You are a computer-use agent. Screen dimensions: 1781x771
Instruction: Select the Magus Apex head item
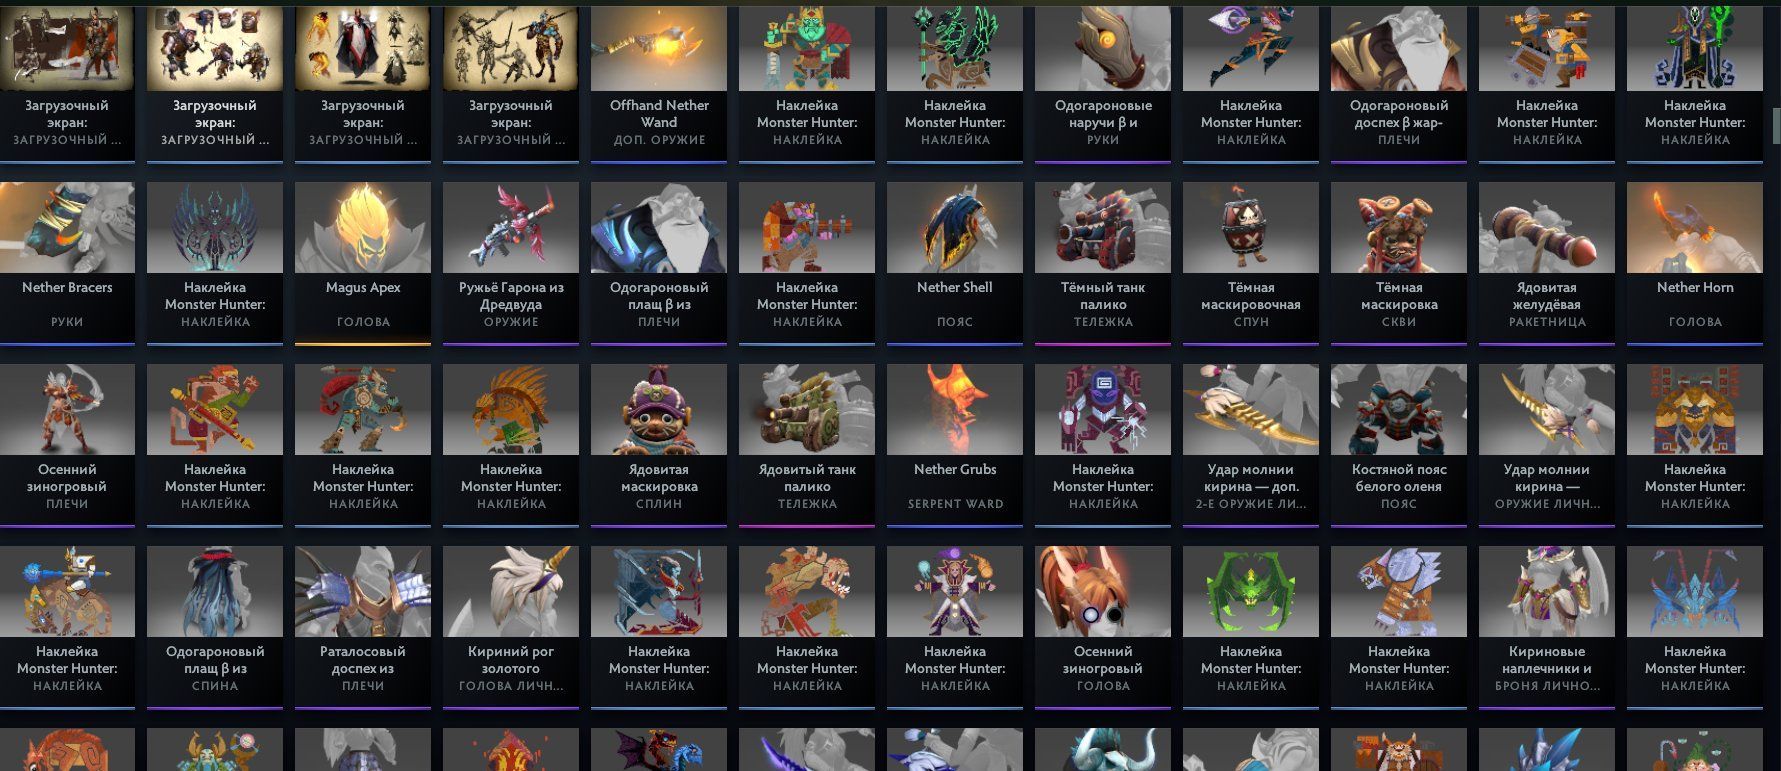(363, 263)
